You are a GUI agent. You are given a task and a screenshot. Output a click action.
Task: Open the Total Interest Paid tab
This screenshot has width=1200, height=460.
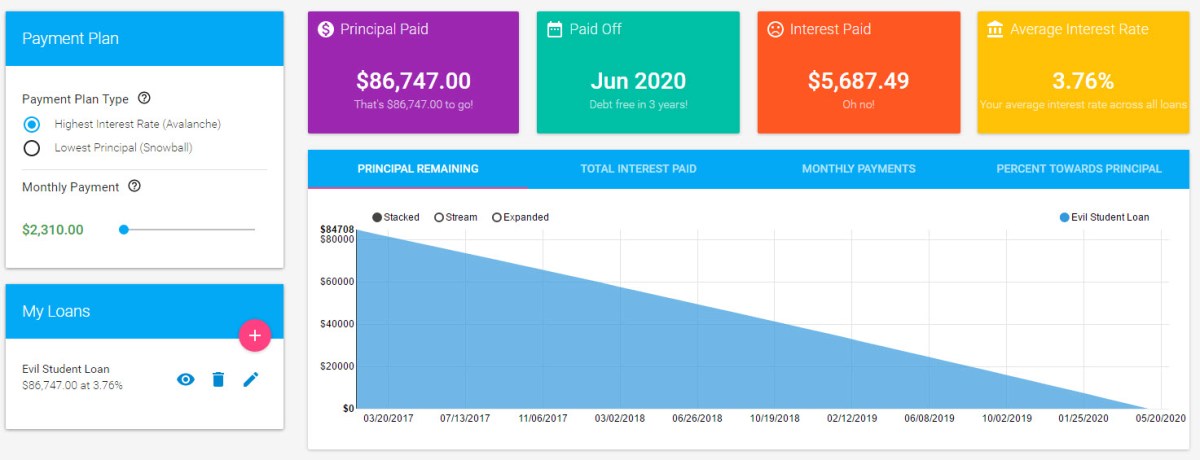point(638,169)
